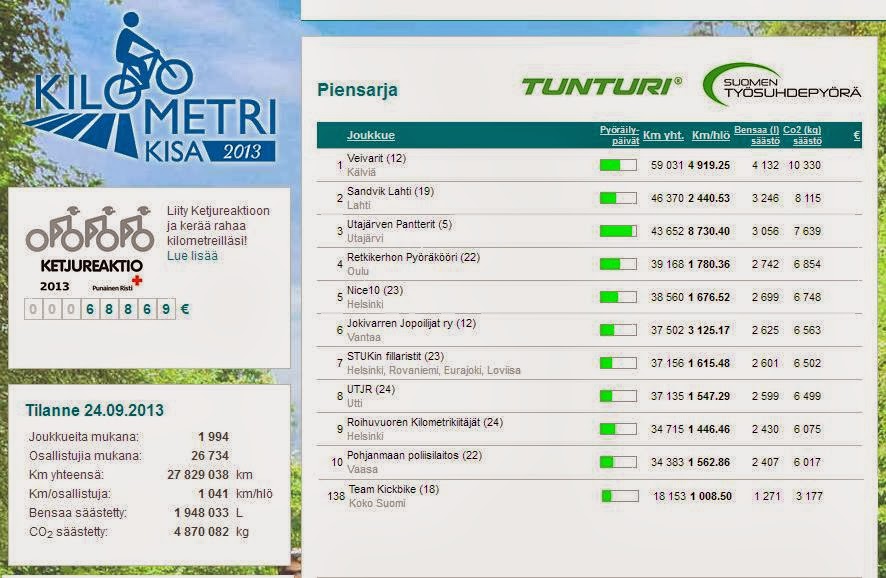Viewport: 886px width, 578px height.
Task: Click Joukkueita mukana value 1 994
Action: (x=214, y=437)
